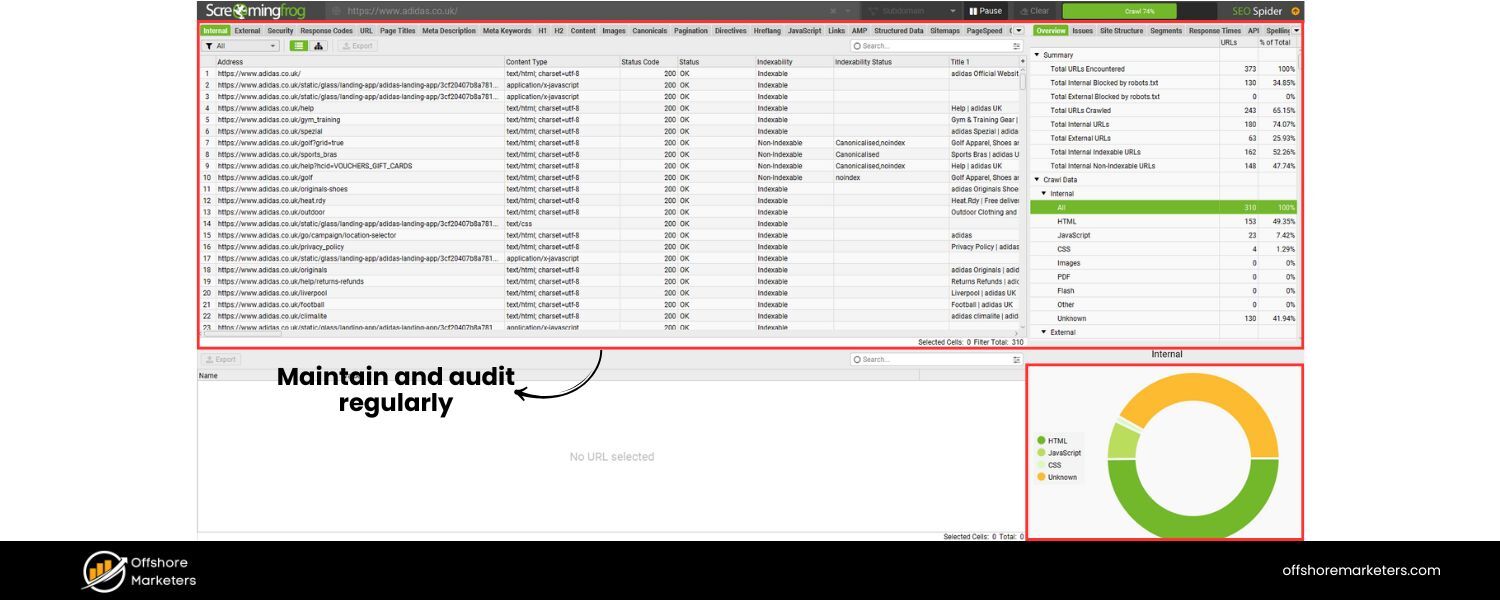Switch to the Issues tab

(1082, 31)
